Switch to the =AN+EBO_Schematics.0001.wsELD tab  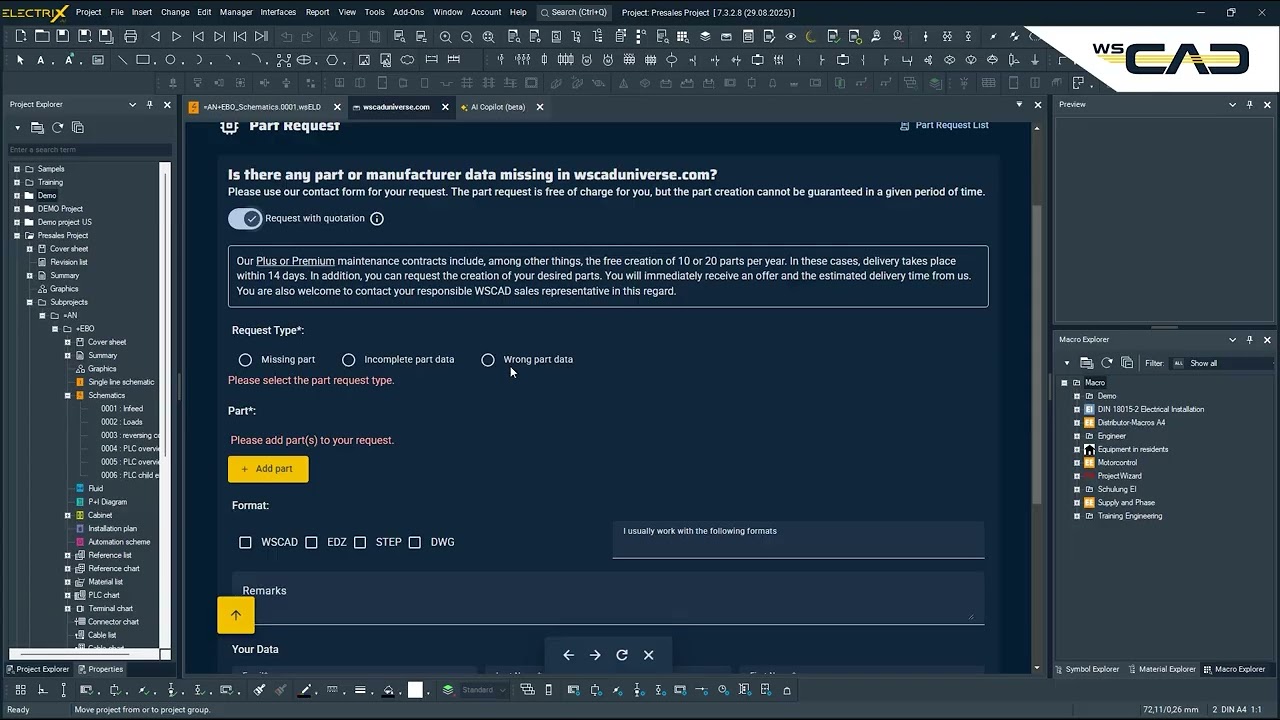point(261,107)
